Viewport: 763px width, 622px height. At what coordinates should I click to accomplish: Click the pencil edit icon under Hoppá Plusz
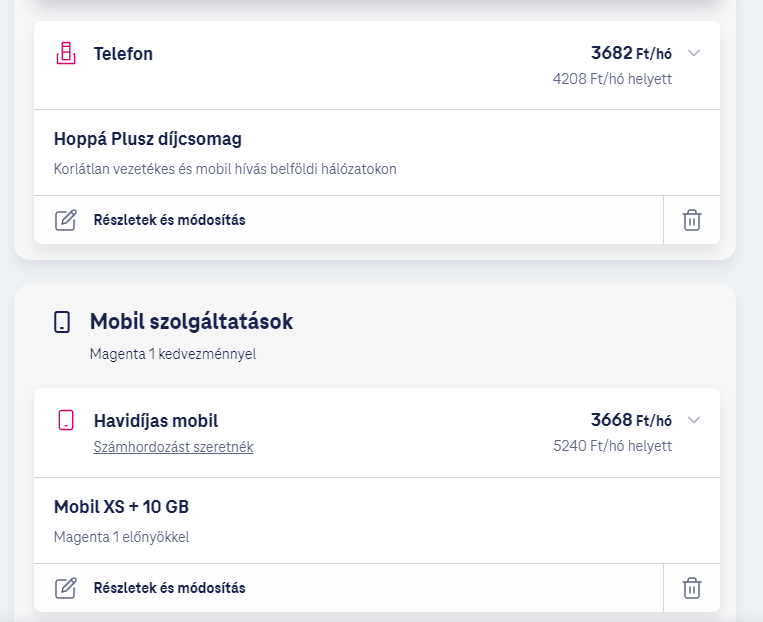pyautogui.click(x=66, y=220)
